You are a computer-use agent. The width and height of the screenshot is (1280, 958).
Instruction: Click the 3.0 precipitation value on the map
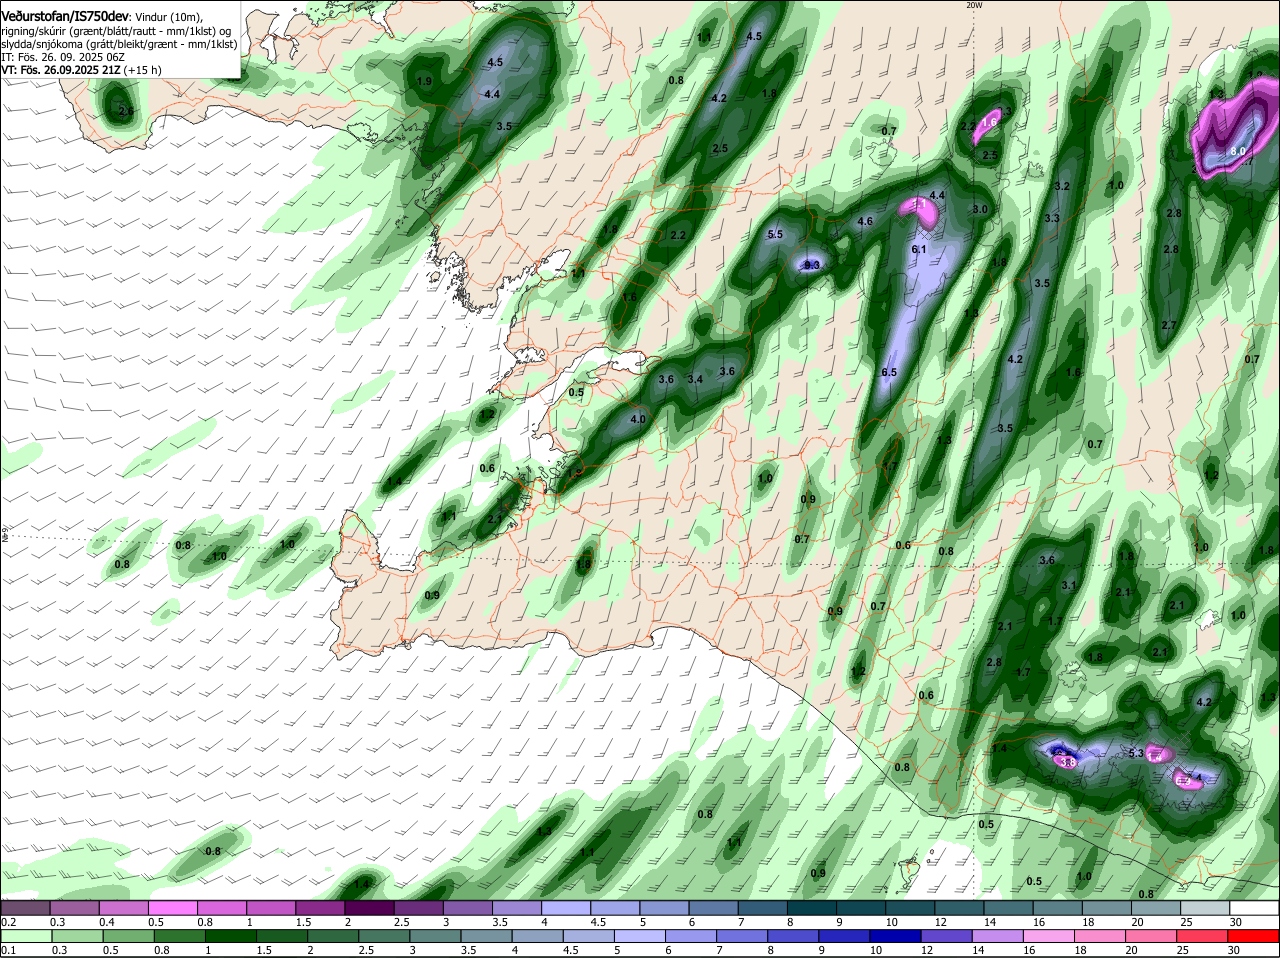pos(980,209)
